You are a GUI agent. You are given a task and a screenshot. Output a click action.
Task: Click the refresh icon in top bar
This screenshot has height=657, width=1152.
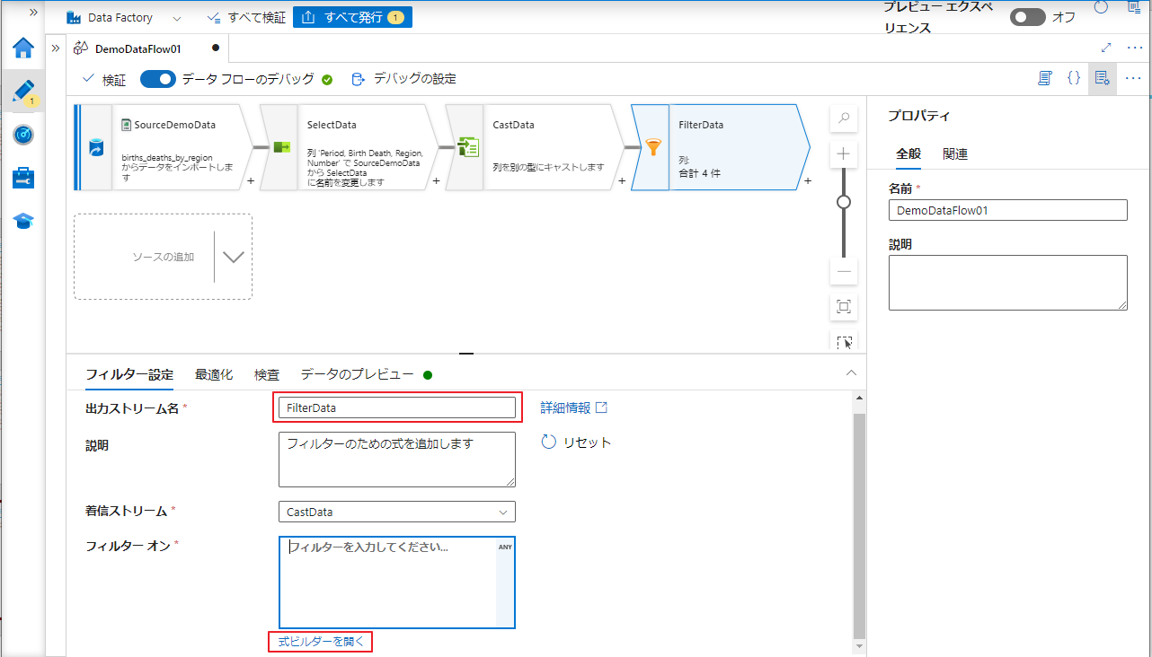pyautogui.click(x=1101, y=8)
